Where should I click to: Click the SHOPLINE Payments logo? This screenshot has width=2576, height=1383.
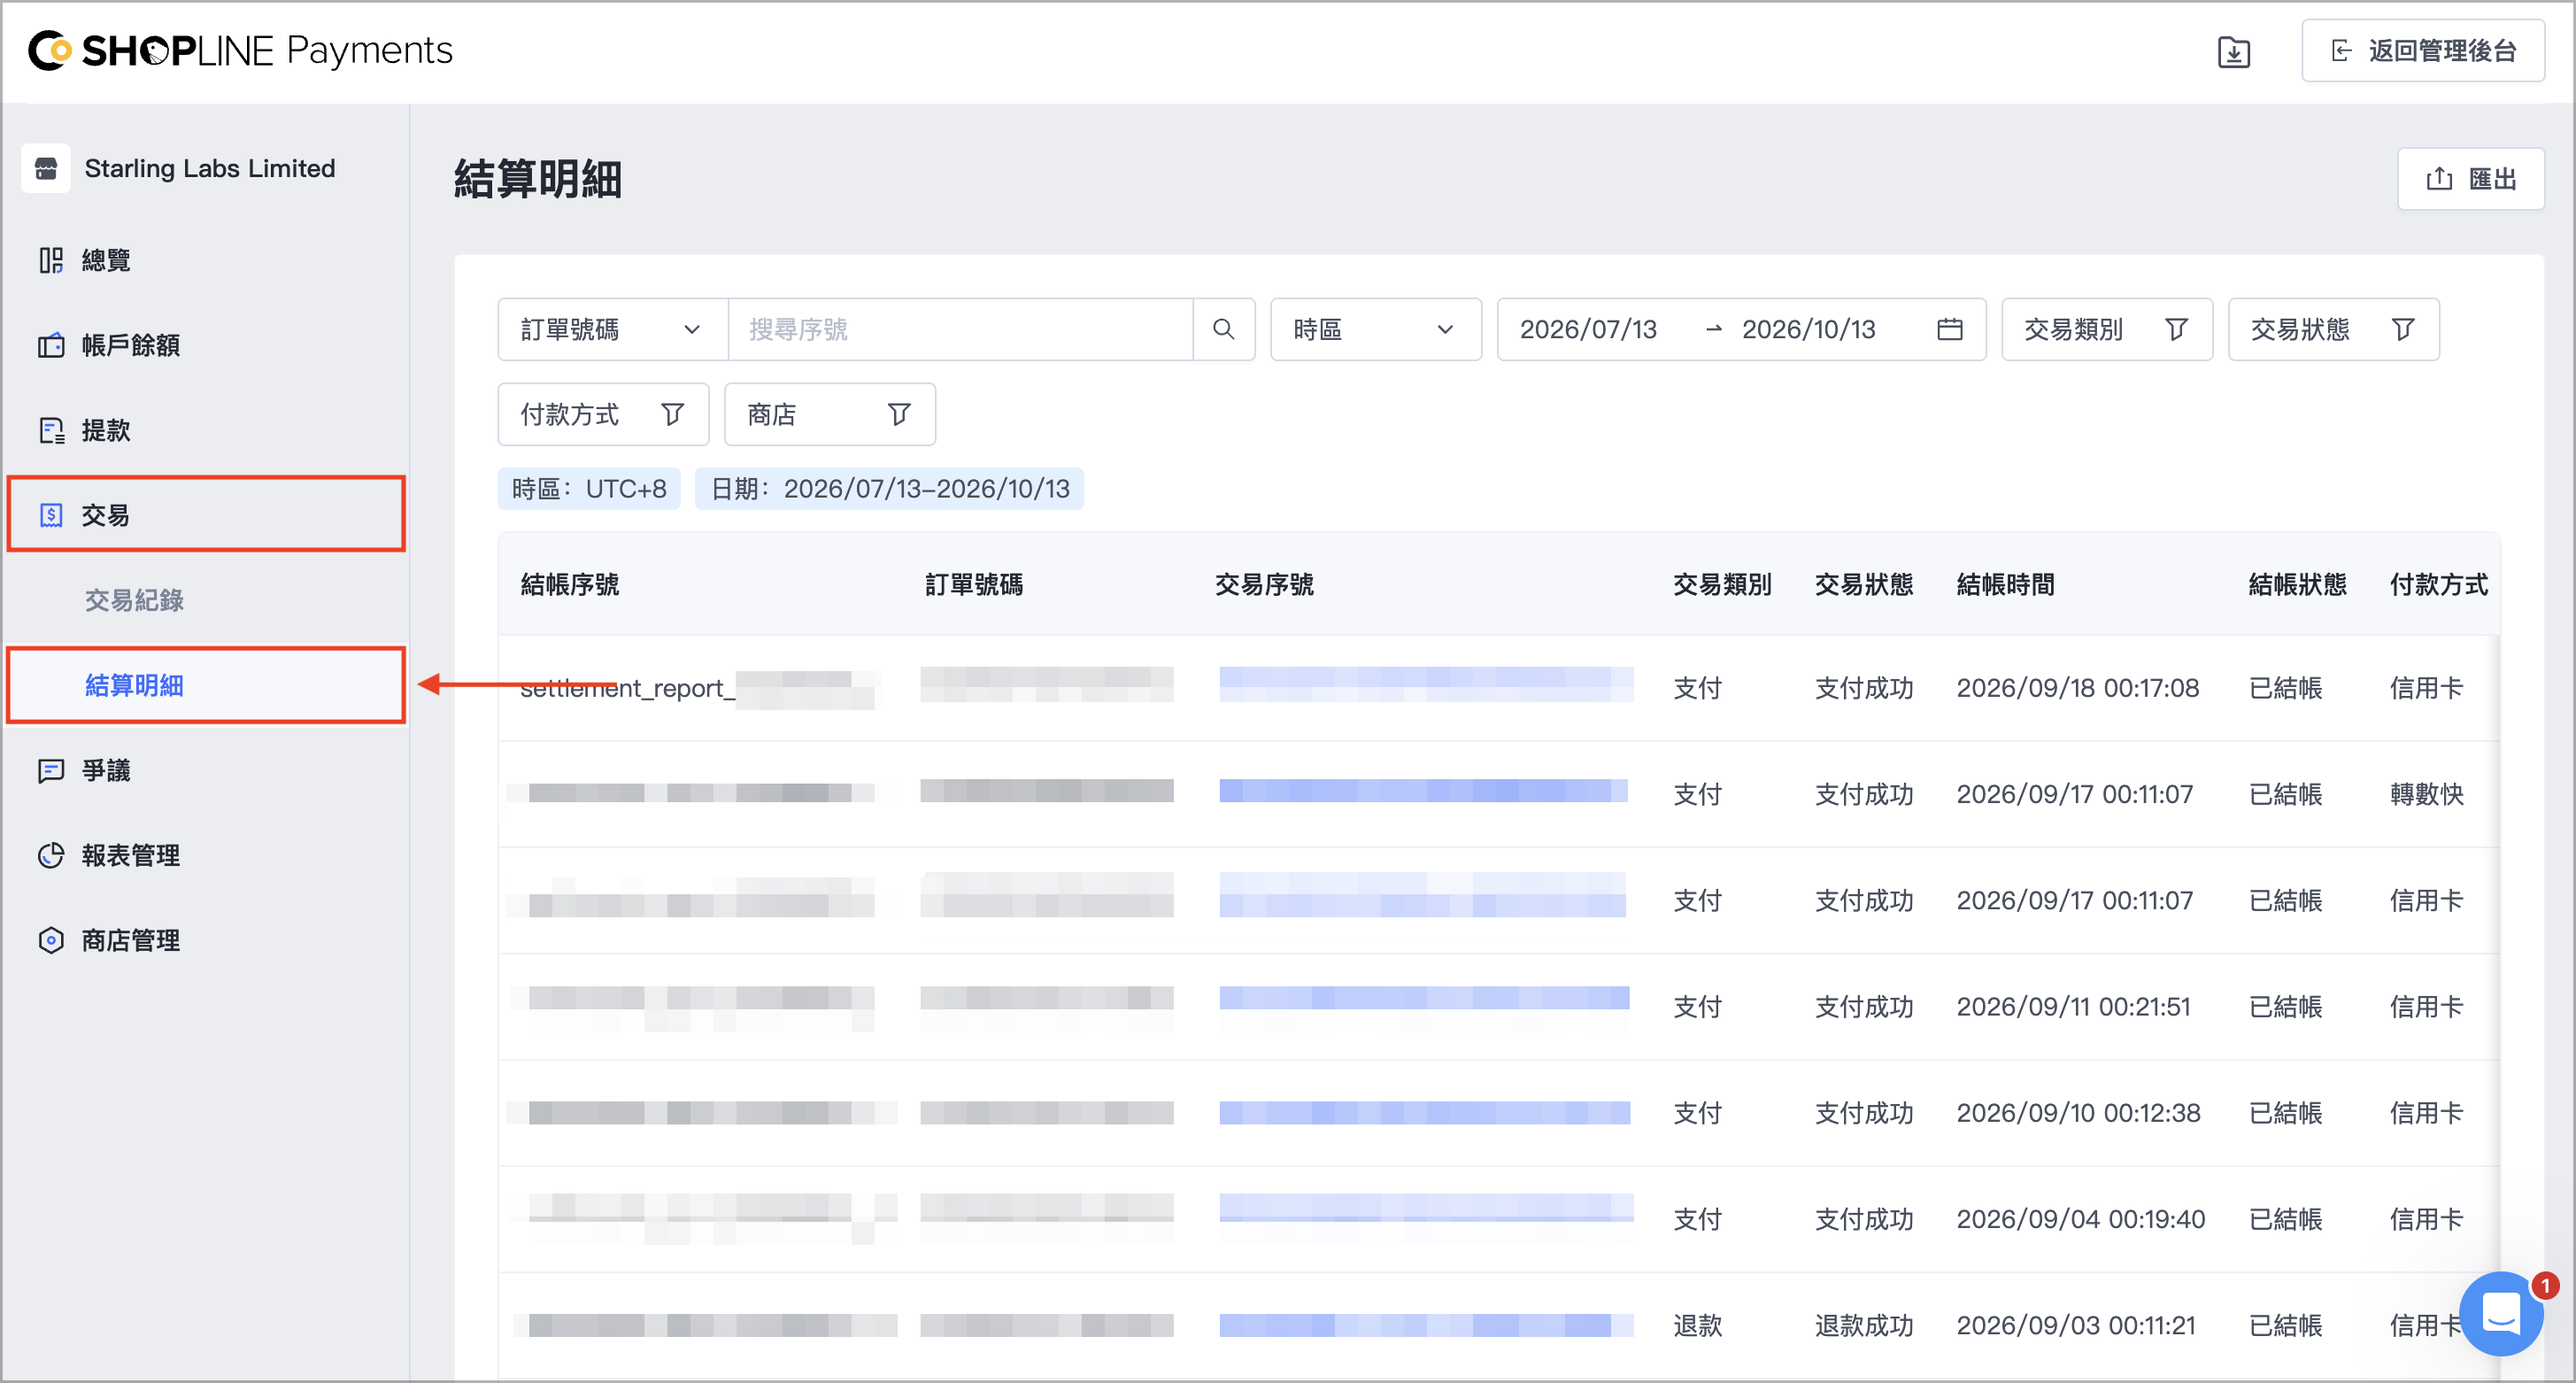pos(240,51)
